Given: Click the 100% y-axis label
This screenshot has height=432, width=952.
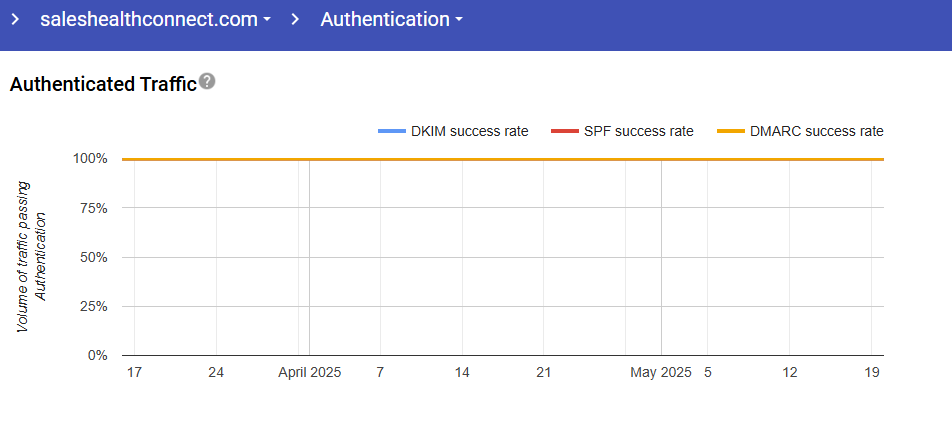Looking at the screenshot, I should (90, 159).
